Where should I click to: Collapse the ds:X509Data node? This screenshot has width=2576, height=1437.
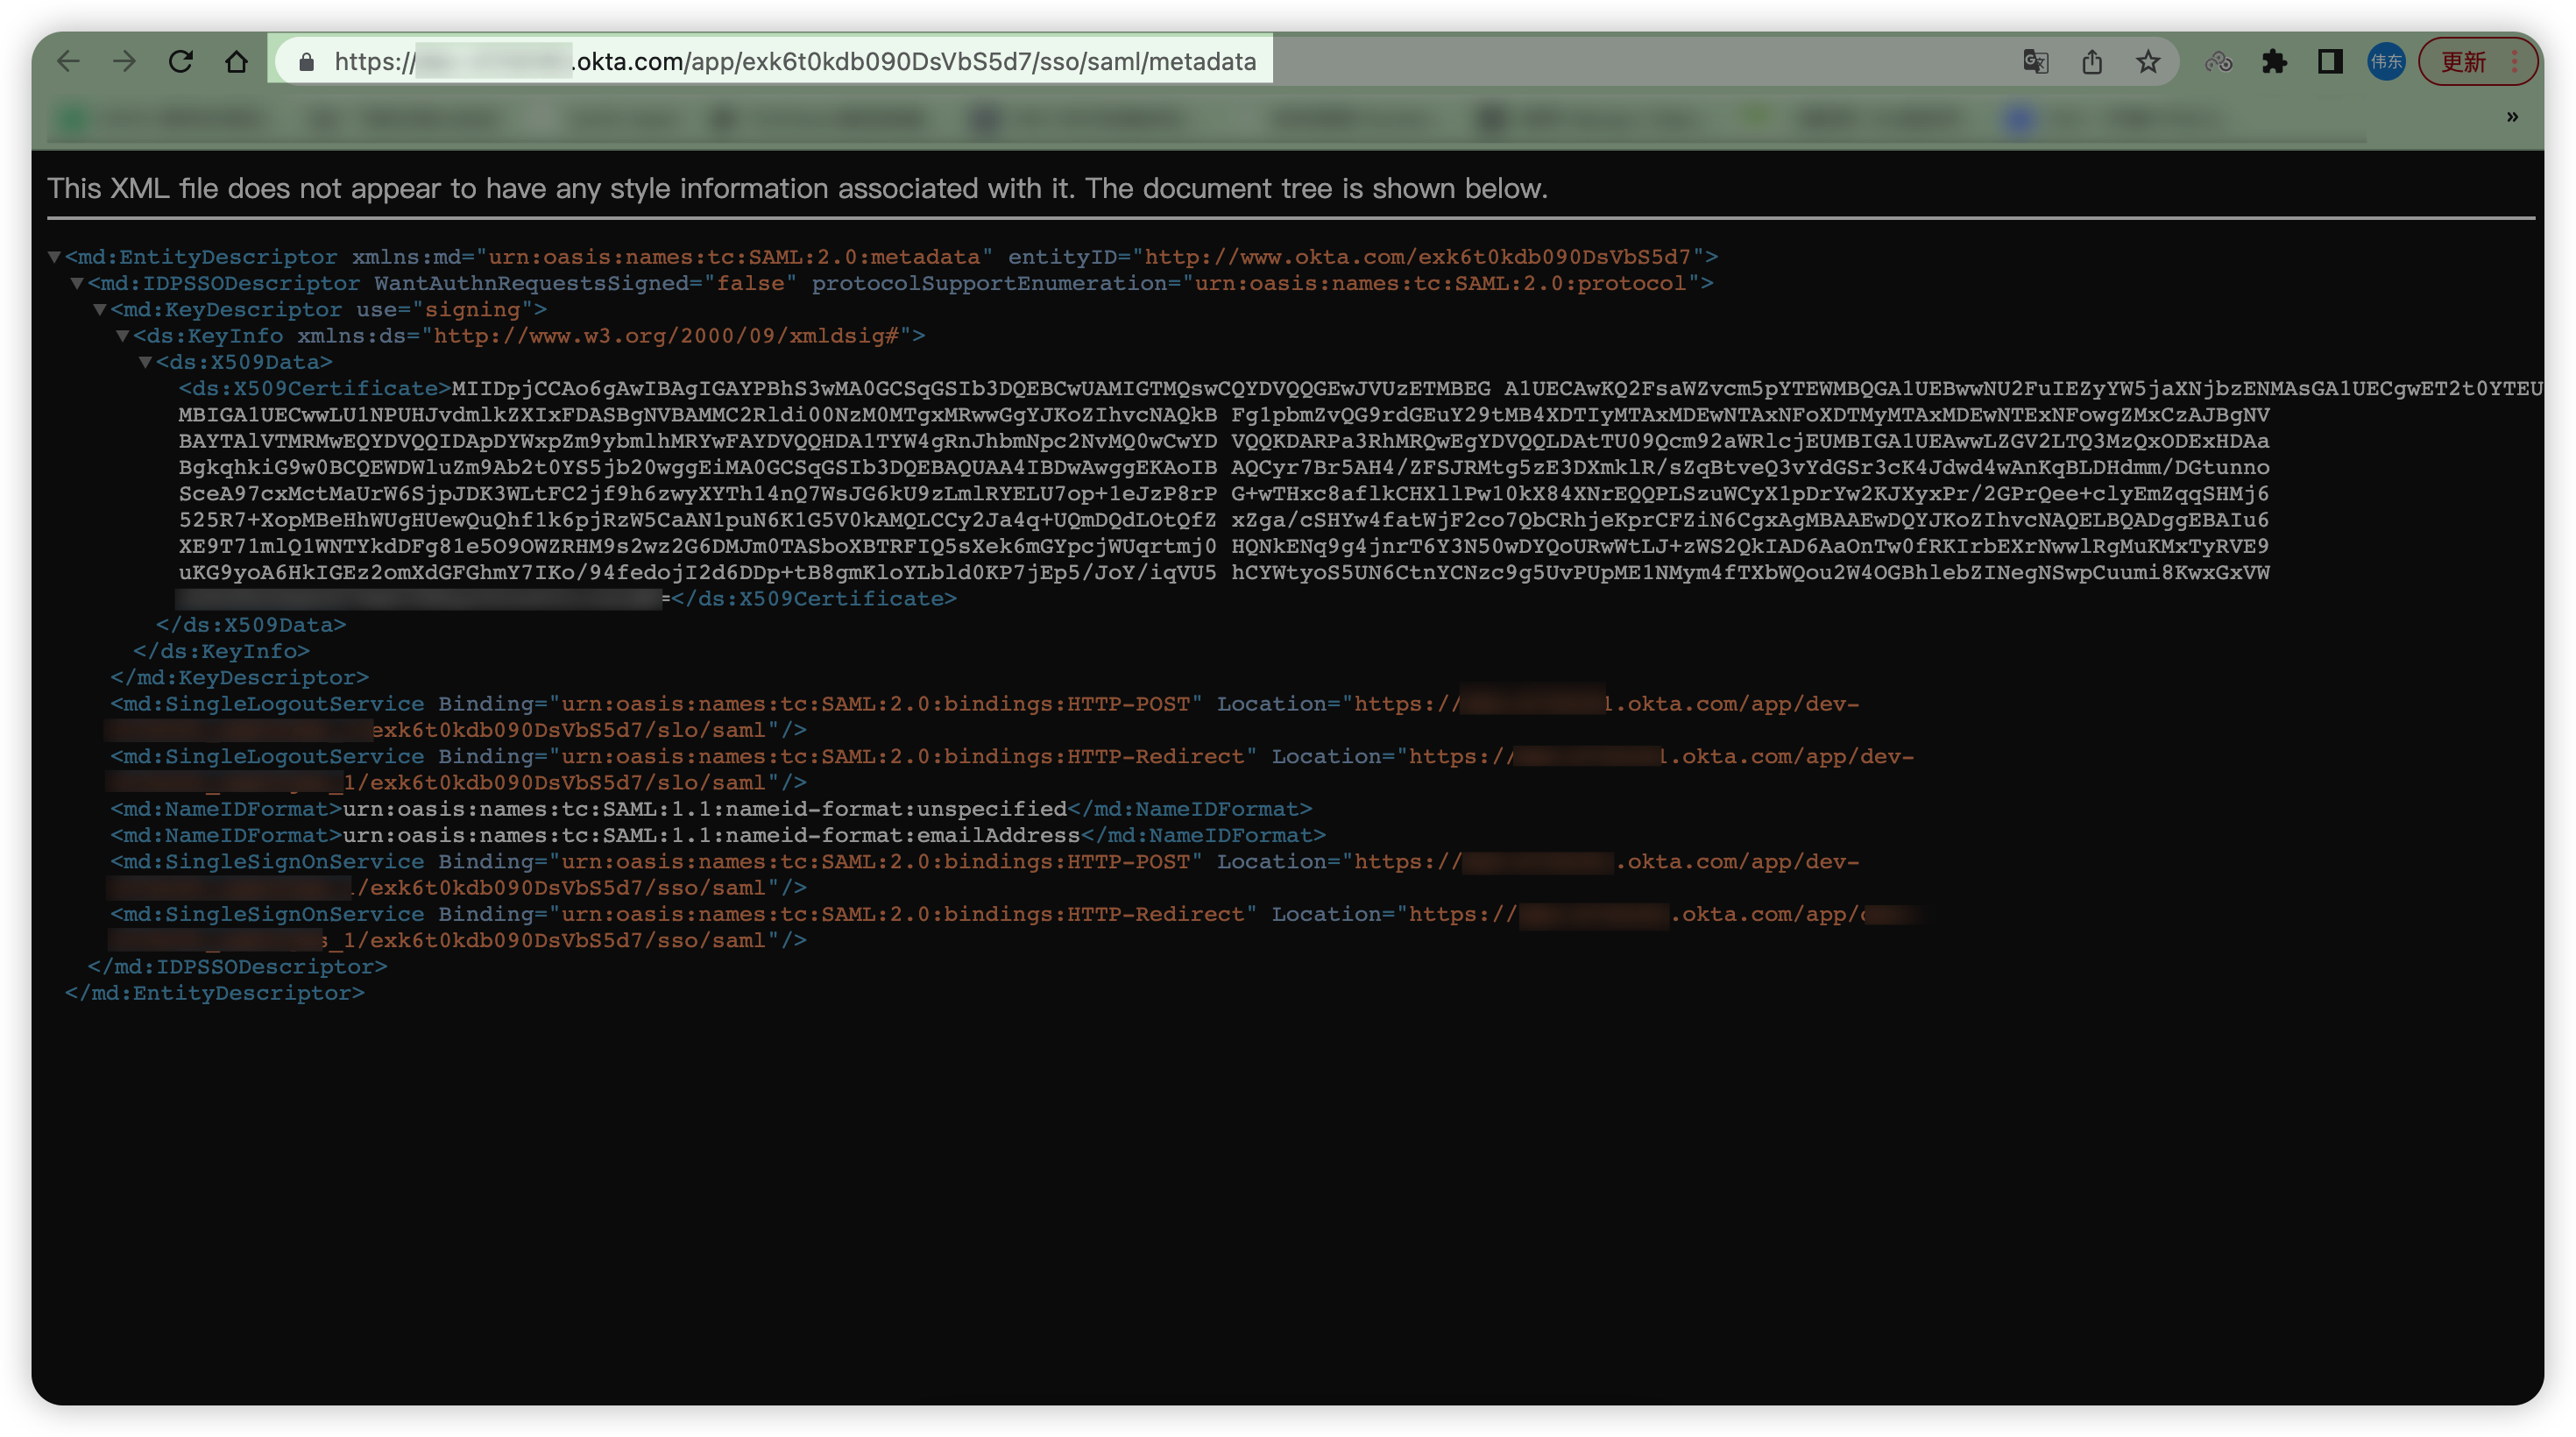[146, 362]
